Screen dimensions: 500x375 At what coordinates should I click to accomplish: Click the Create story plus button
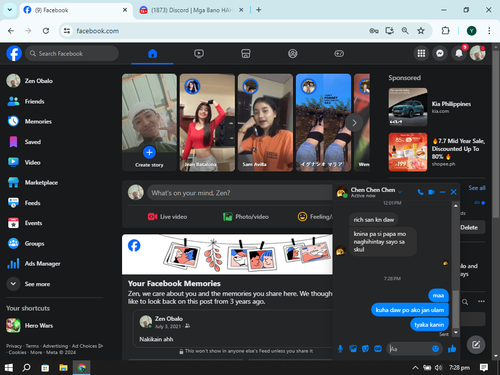pos(149,152)
